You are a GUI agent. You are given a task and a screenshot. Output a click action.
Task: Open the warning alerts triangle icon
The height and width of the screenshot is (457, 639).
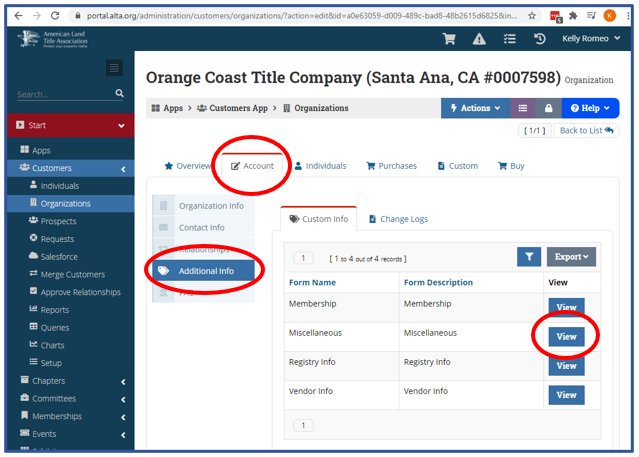pyautogui.click(x=479, y=39)
